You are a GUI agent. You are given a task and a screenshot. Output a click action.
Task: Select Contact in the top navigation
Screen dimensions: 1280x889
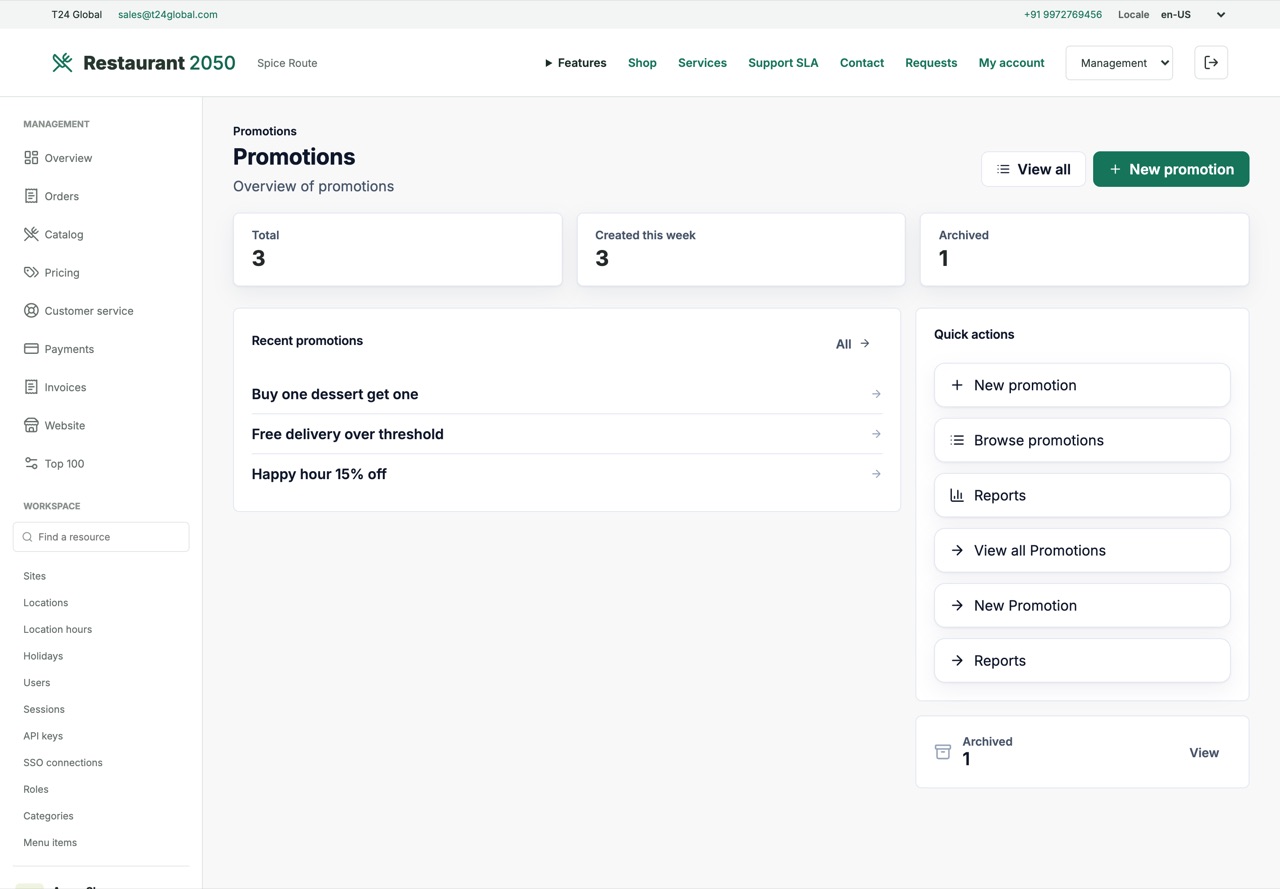(862, 63)
